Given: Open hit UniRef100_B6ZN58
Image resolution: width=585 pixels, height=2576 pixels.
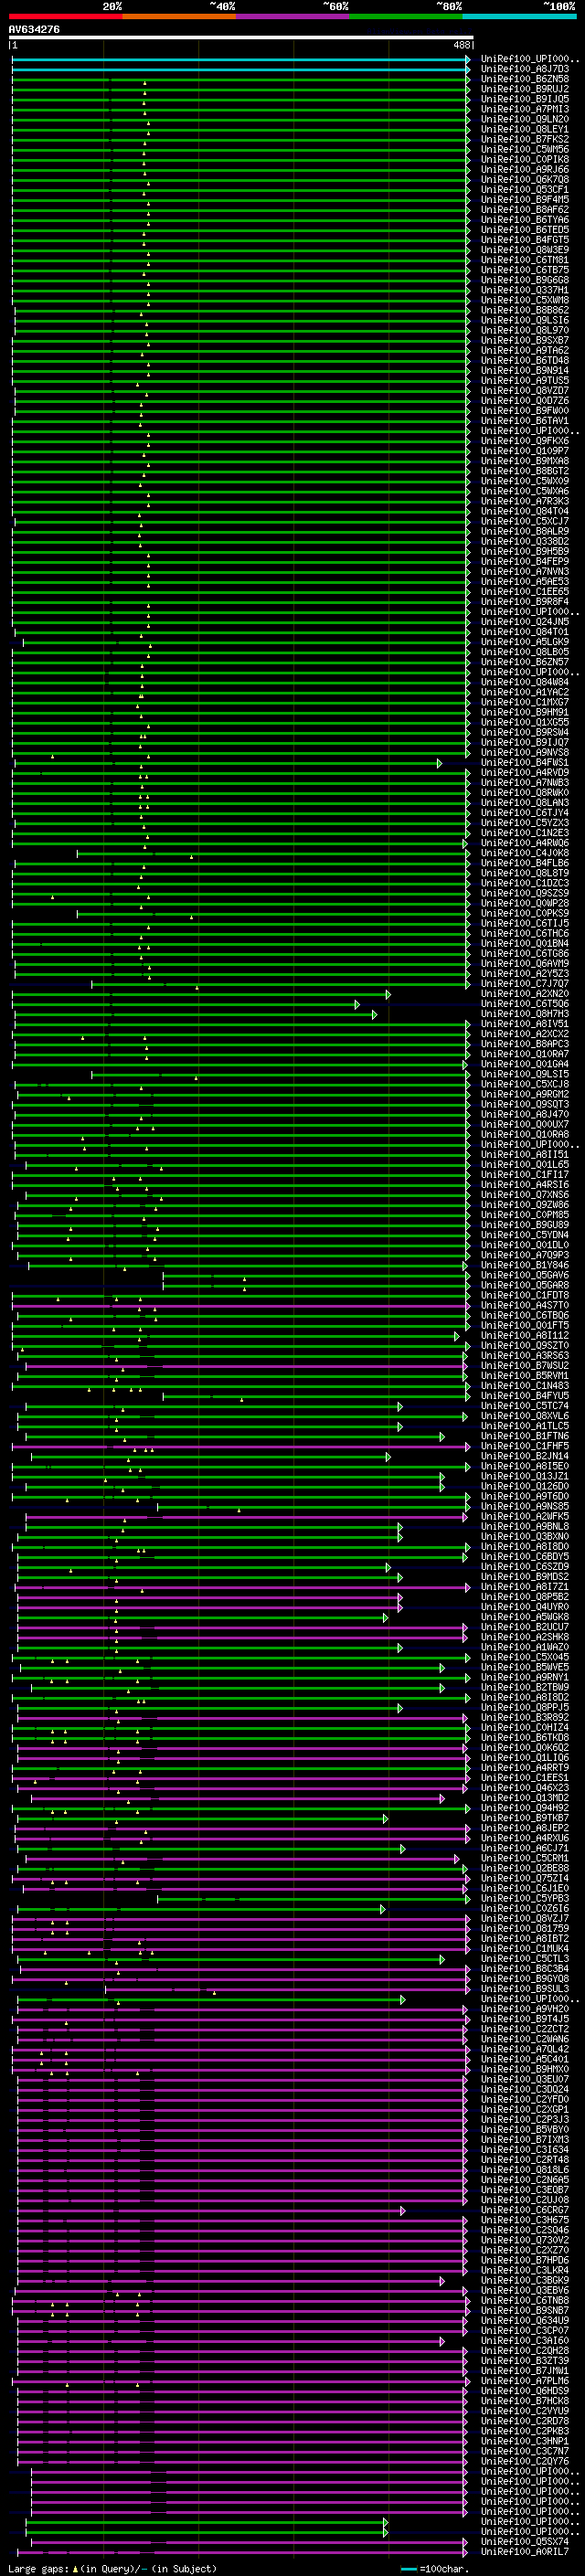Looking at the screenshot, I should point(525,79).
